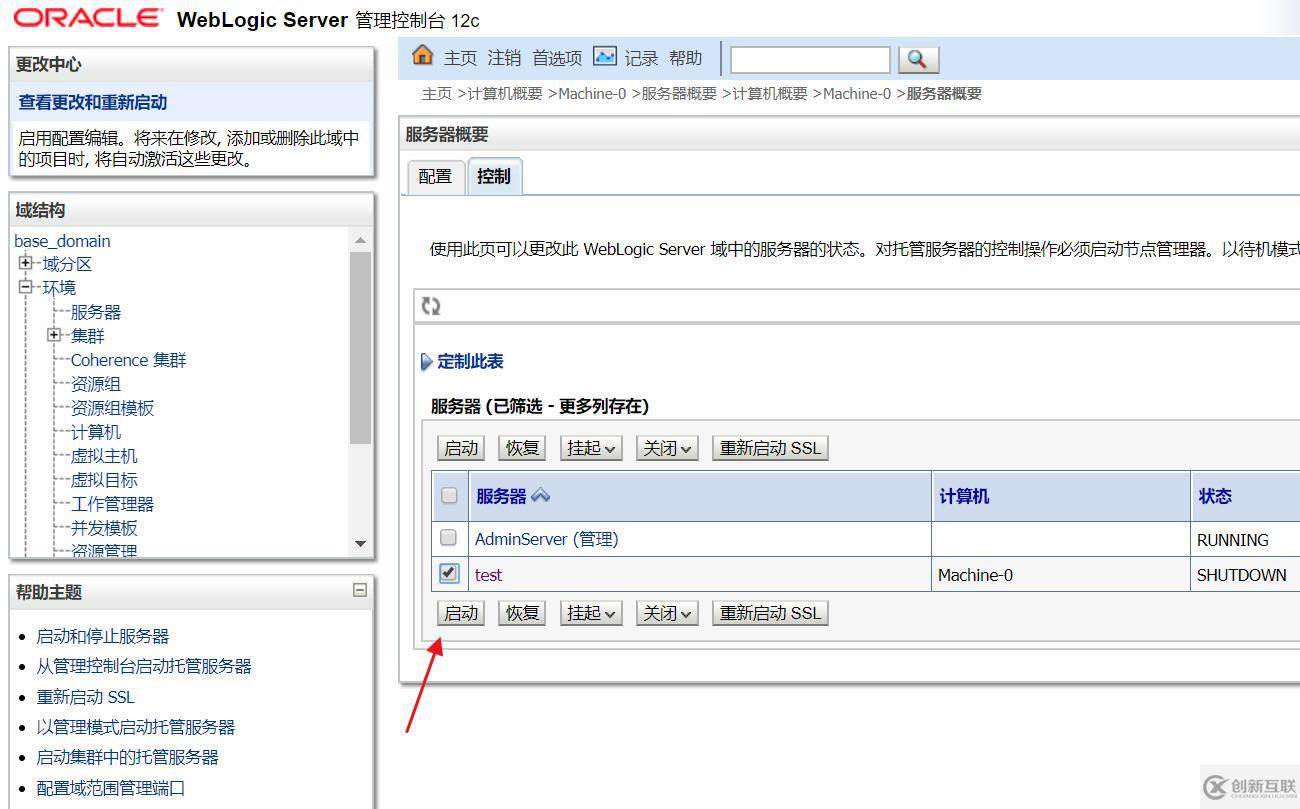Open the bottom 关闭 dropdown button
The height and width of the screenshot is (809, 1300).
coord(667,613)
